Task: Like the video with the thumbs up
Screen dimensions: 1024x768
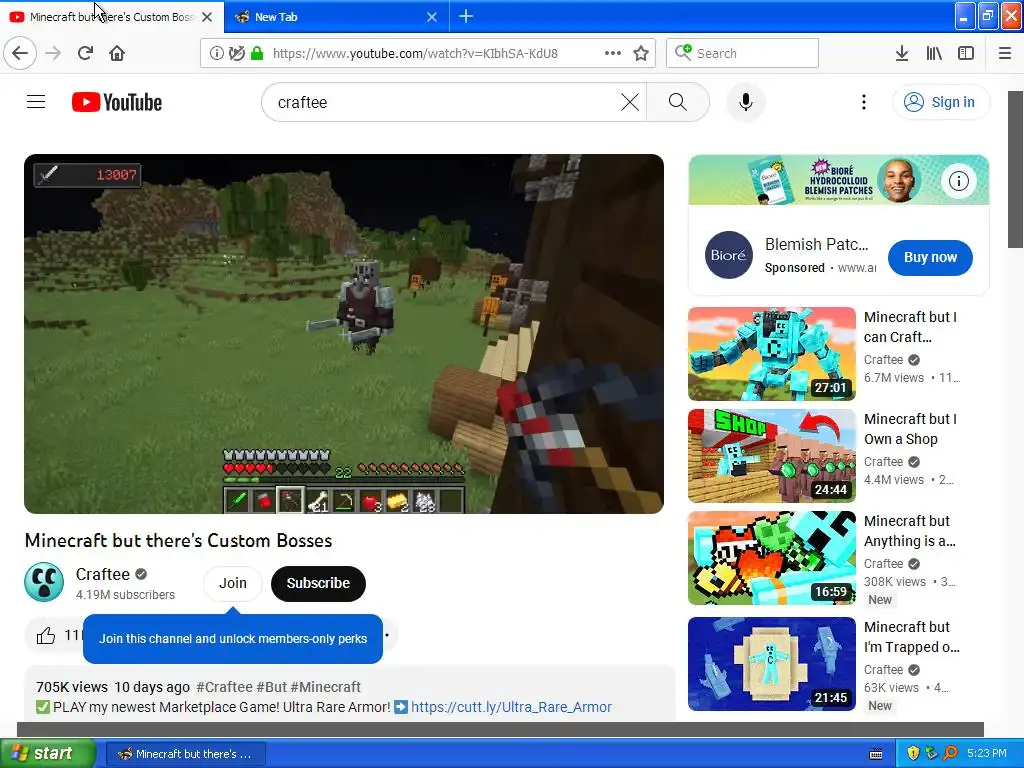Action: click(x=46, y=635)
